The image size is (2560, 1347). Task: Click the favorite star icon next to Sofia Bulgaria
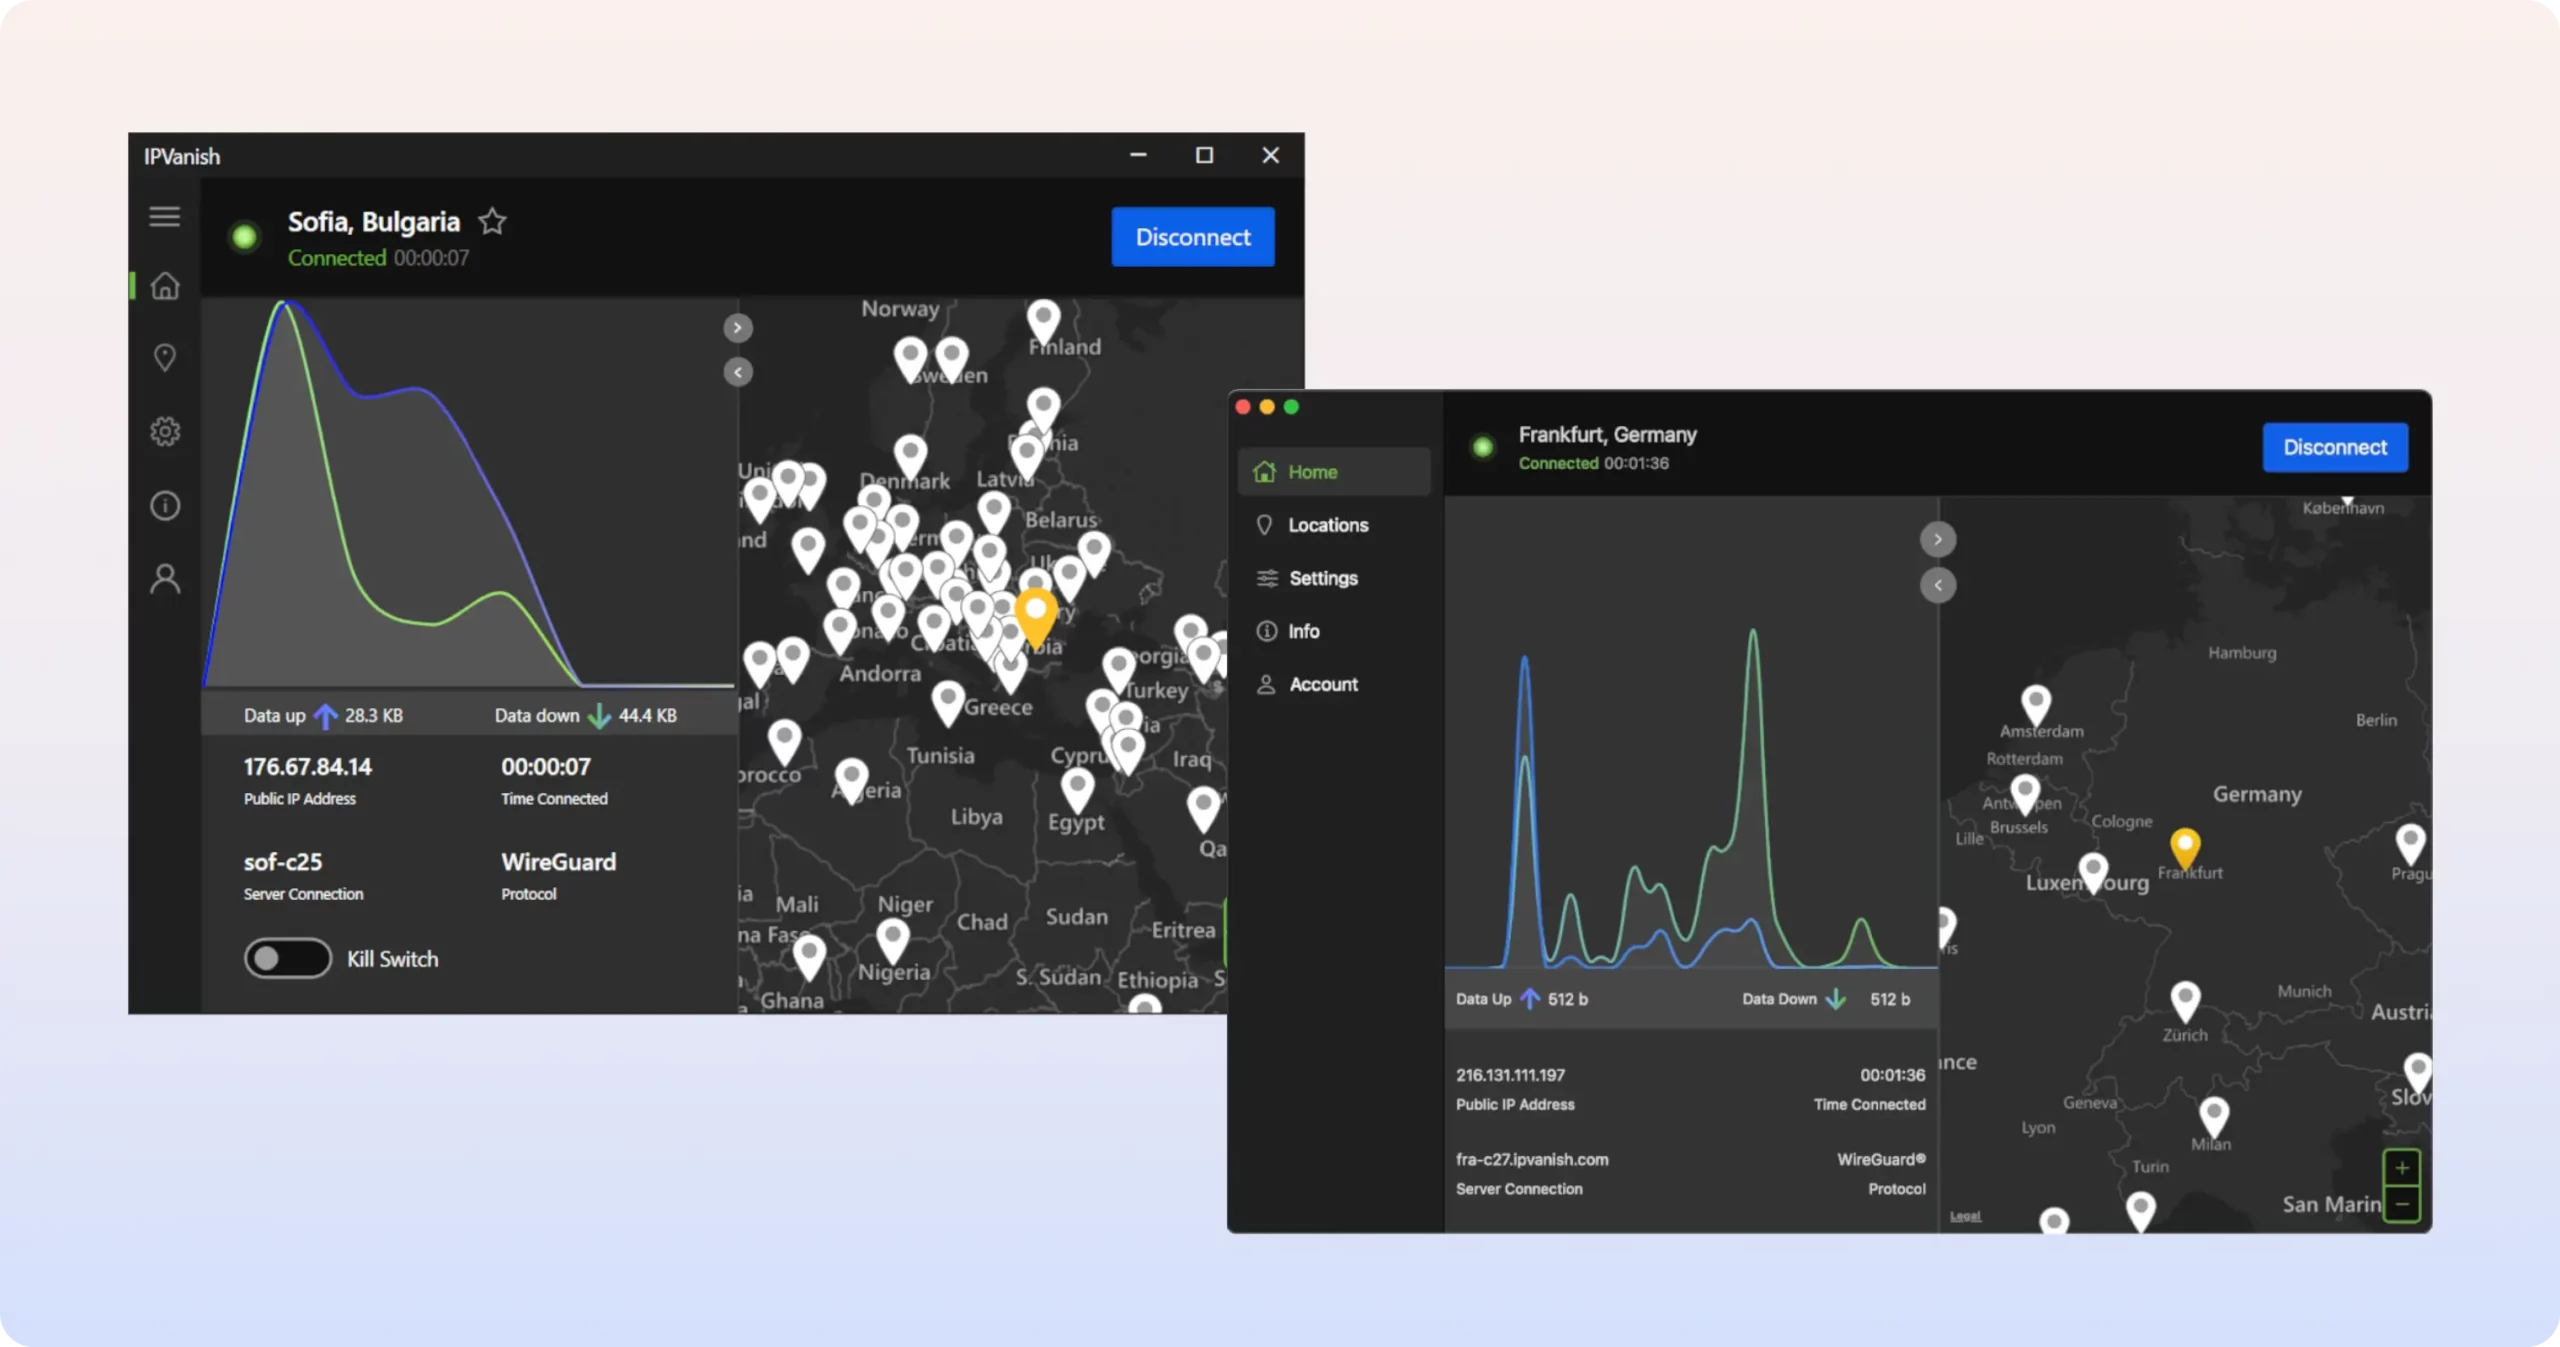491,220
